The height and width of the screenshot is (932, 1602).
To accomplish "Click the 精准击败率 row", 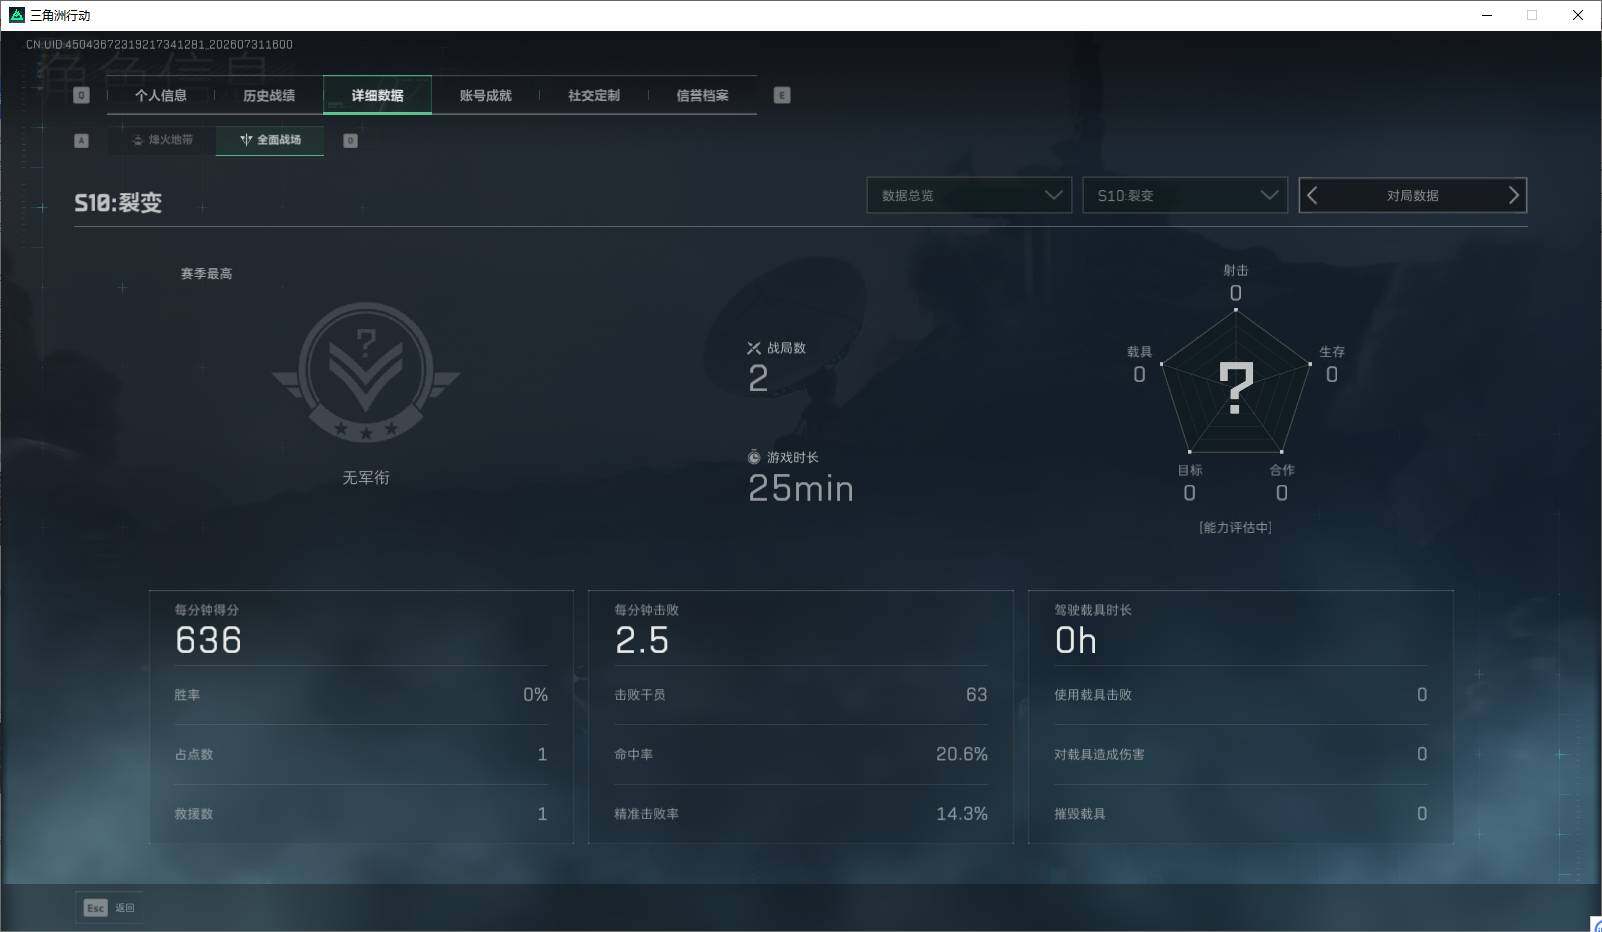I will tap(801, 814).
